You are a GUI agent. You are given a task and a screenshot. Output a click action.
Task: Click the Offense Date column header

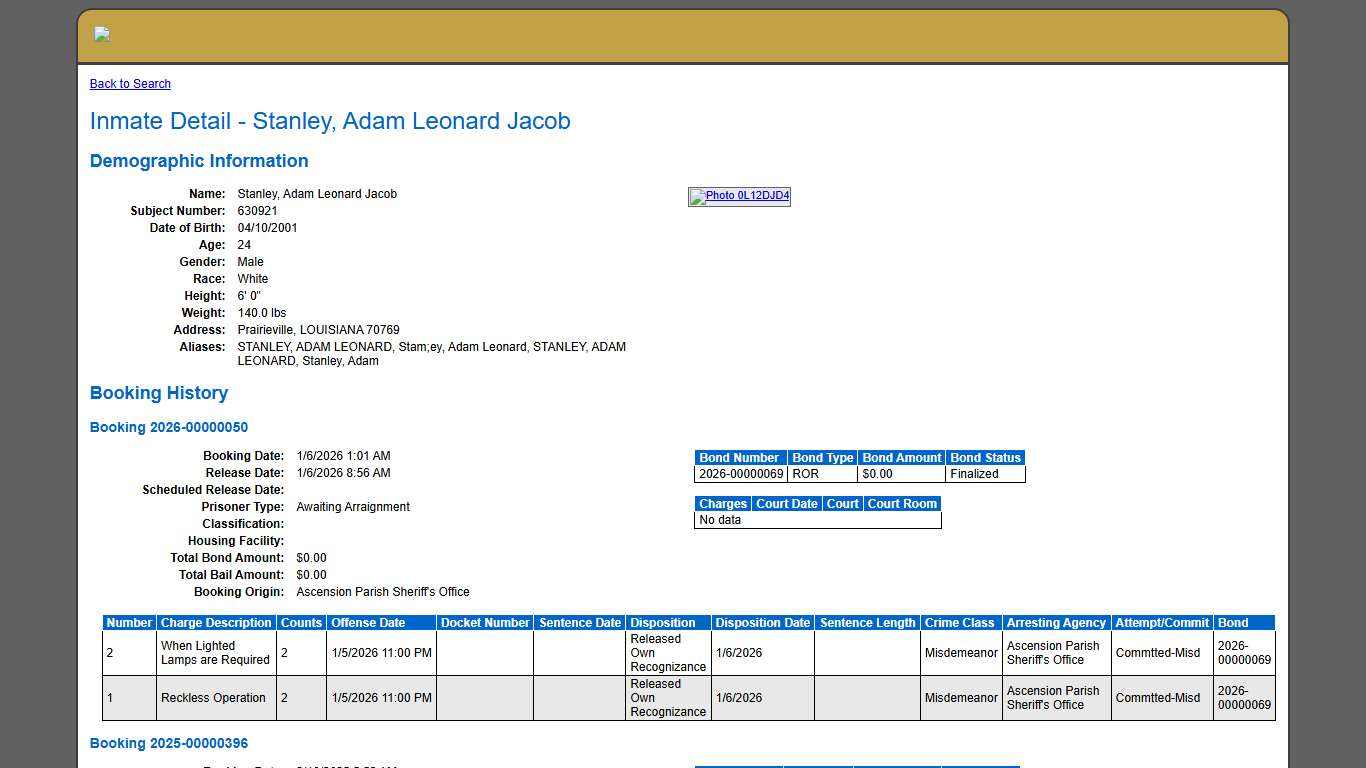381,622
